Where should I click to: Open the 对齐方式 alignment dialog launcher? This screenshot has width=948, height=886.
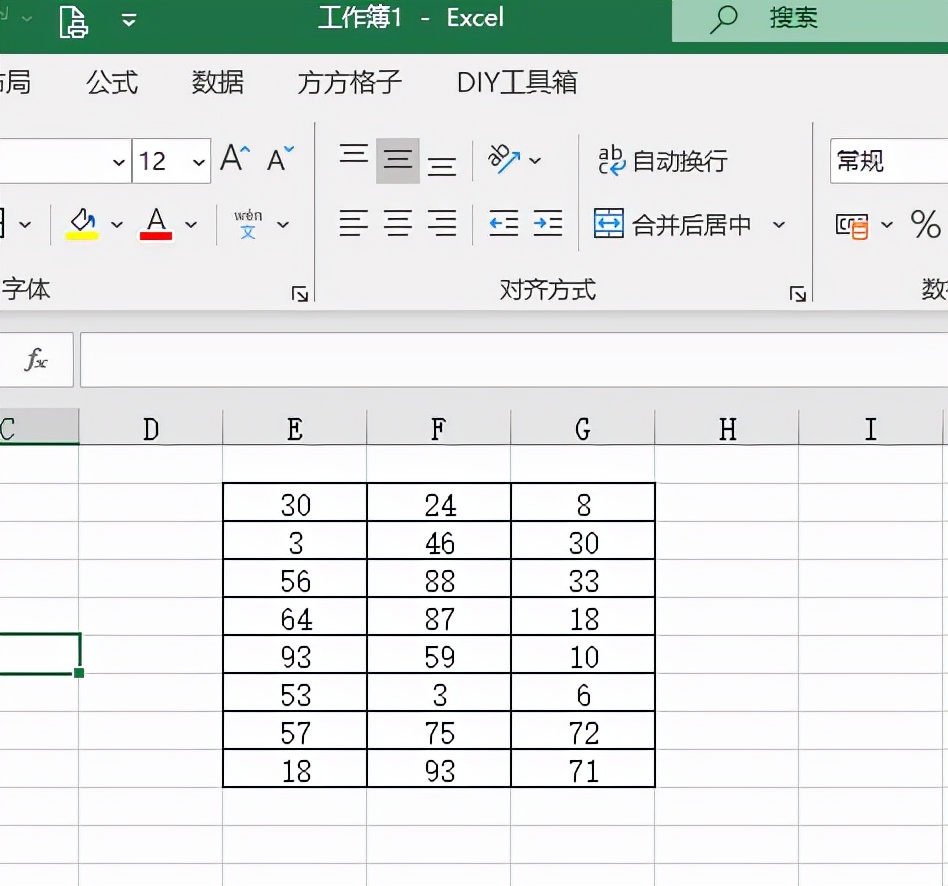799,293
